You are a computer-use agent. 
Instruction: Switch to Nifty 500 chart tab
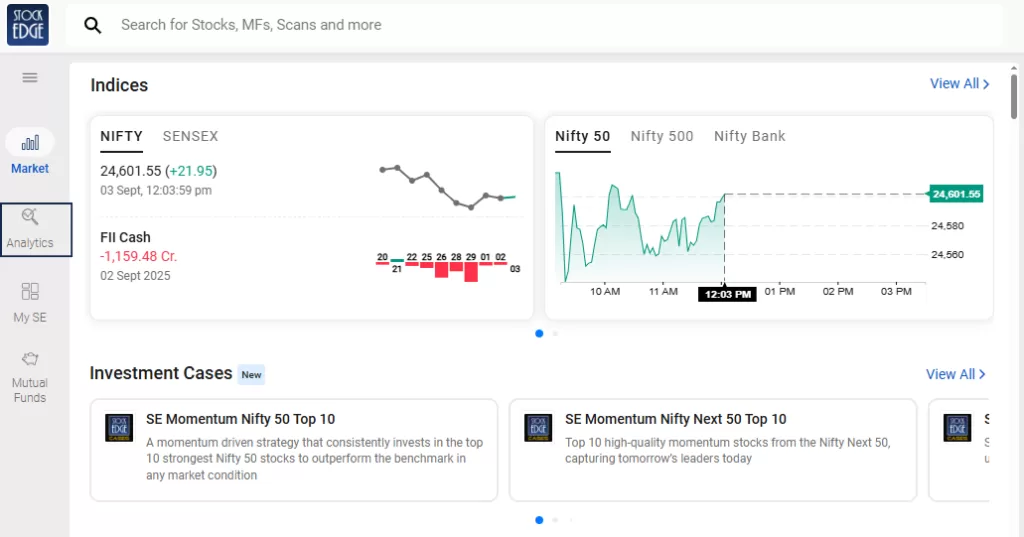[662, 137]
